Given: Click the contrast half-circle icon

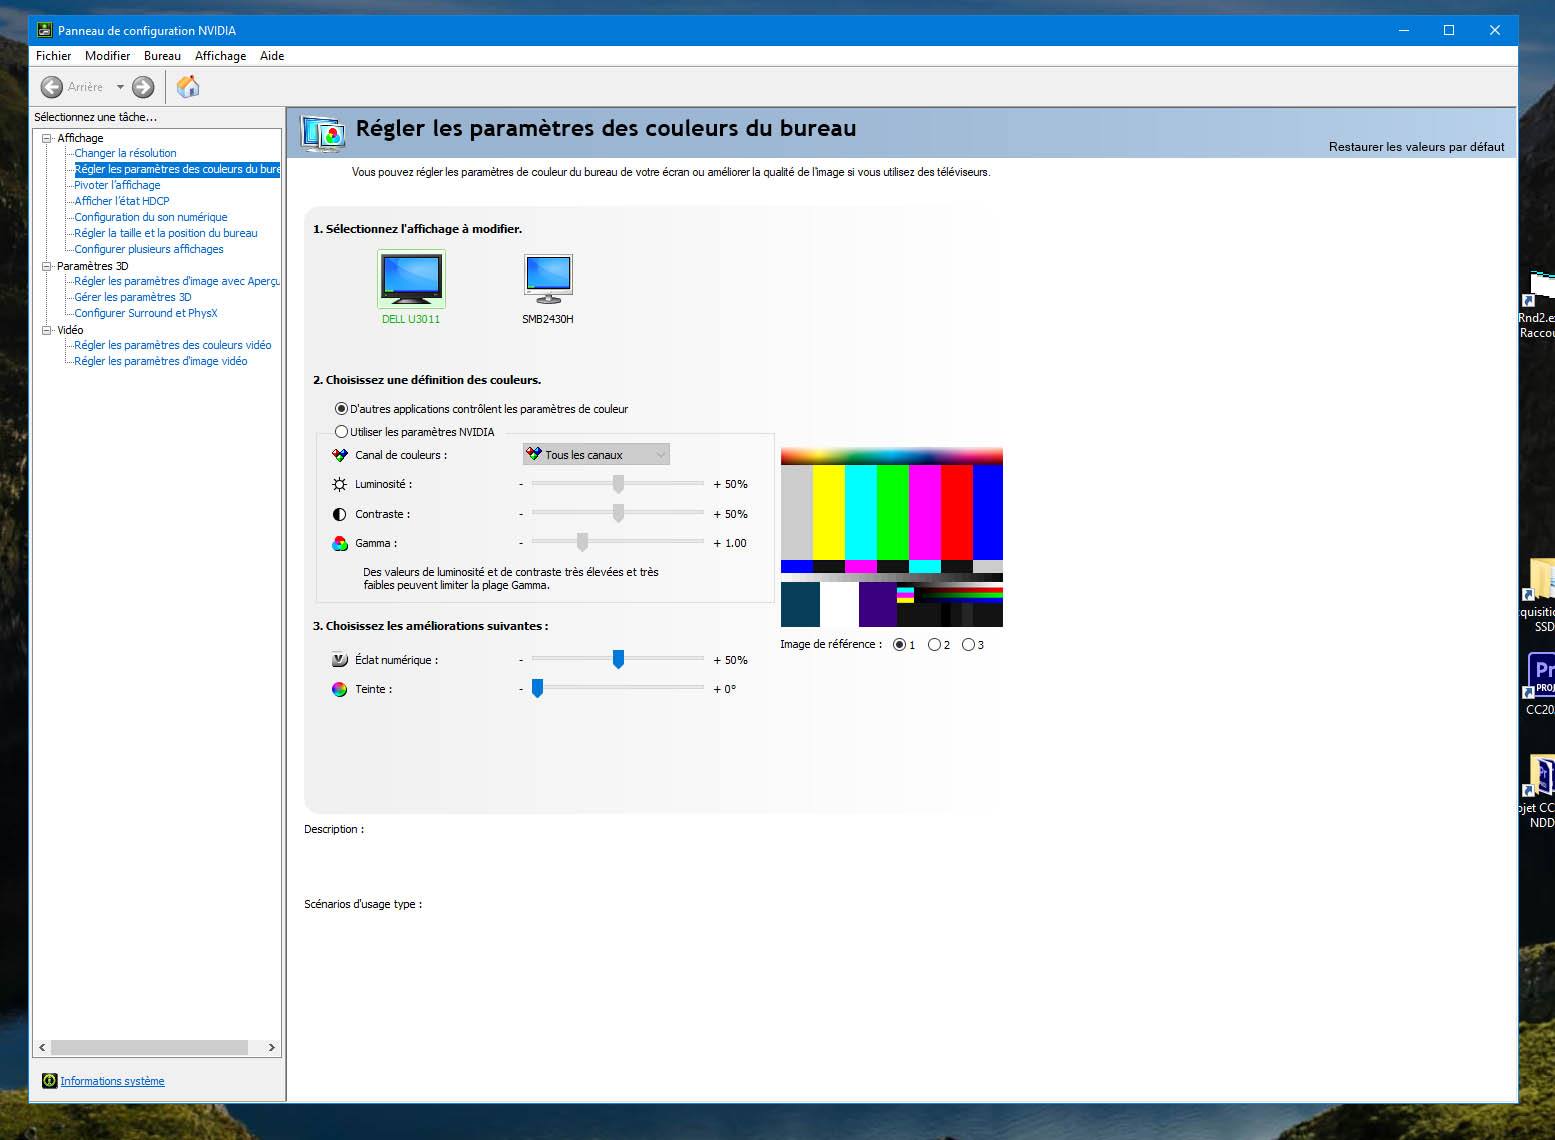Looking at the screenshot, I should coord(339,513).
